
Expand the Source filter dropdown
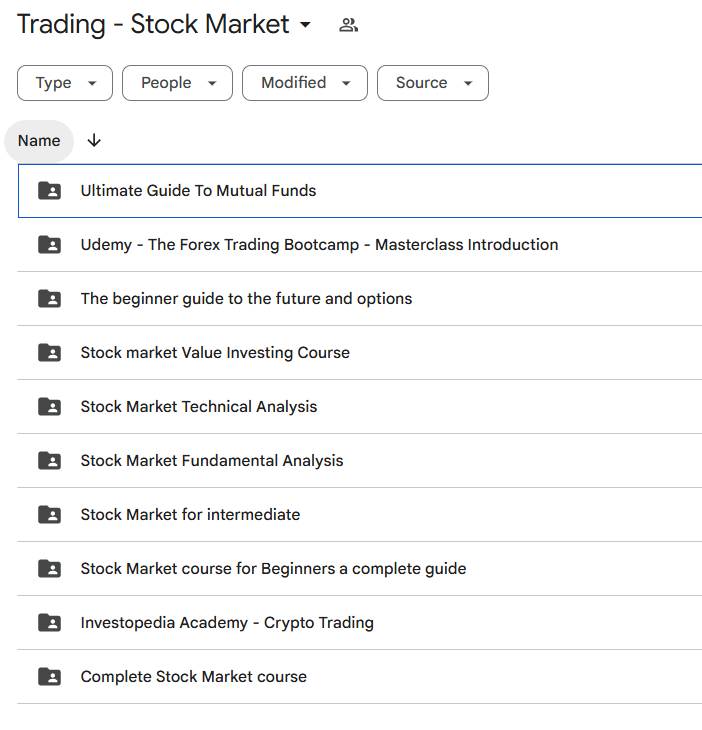point(433,83)
